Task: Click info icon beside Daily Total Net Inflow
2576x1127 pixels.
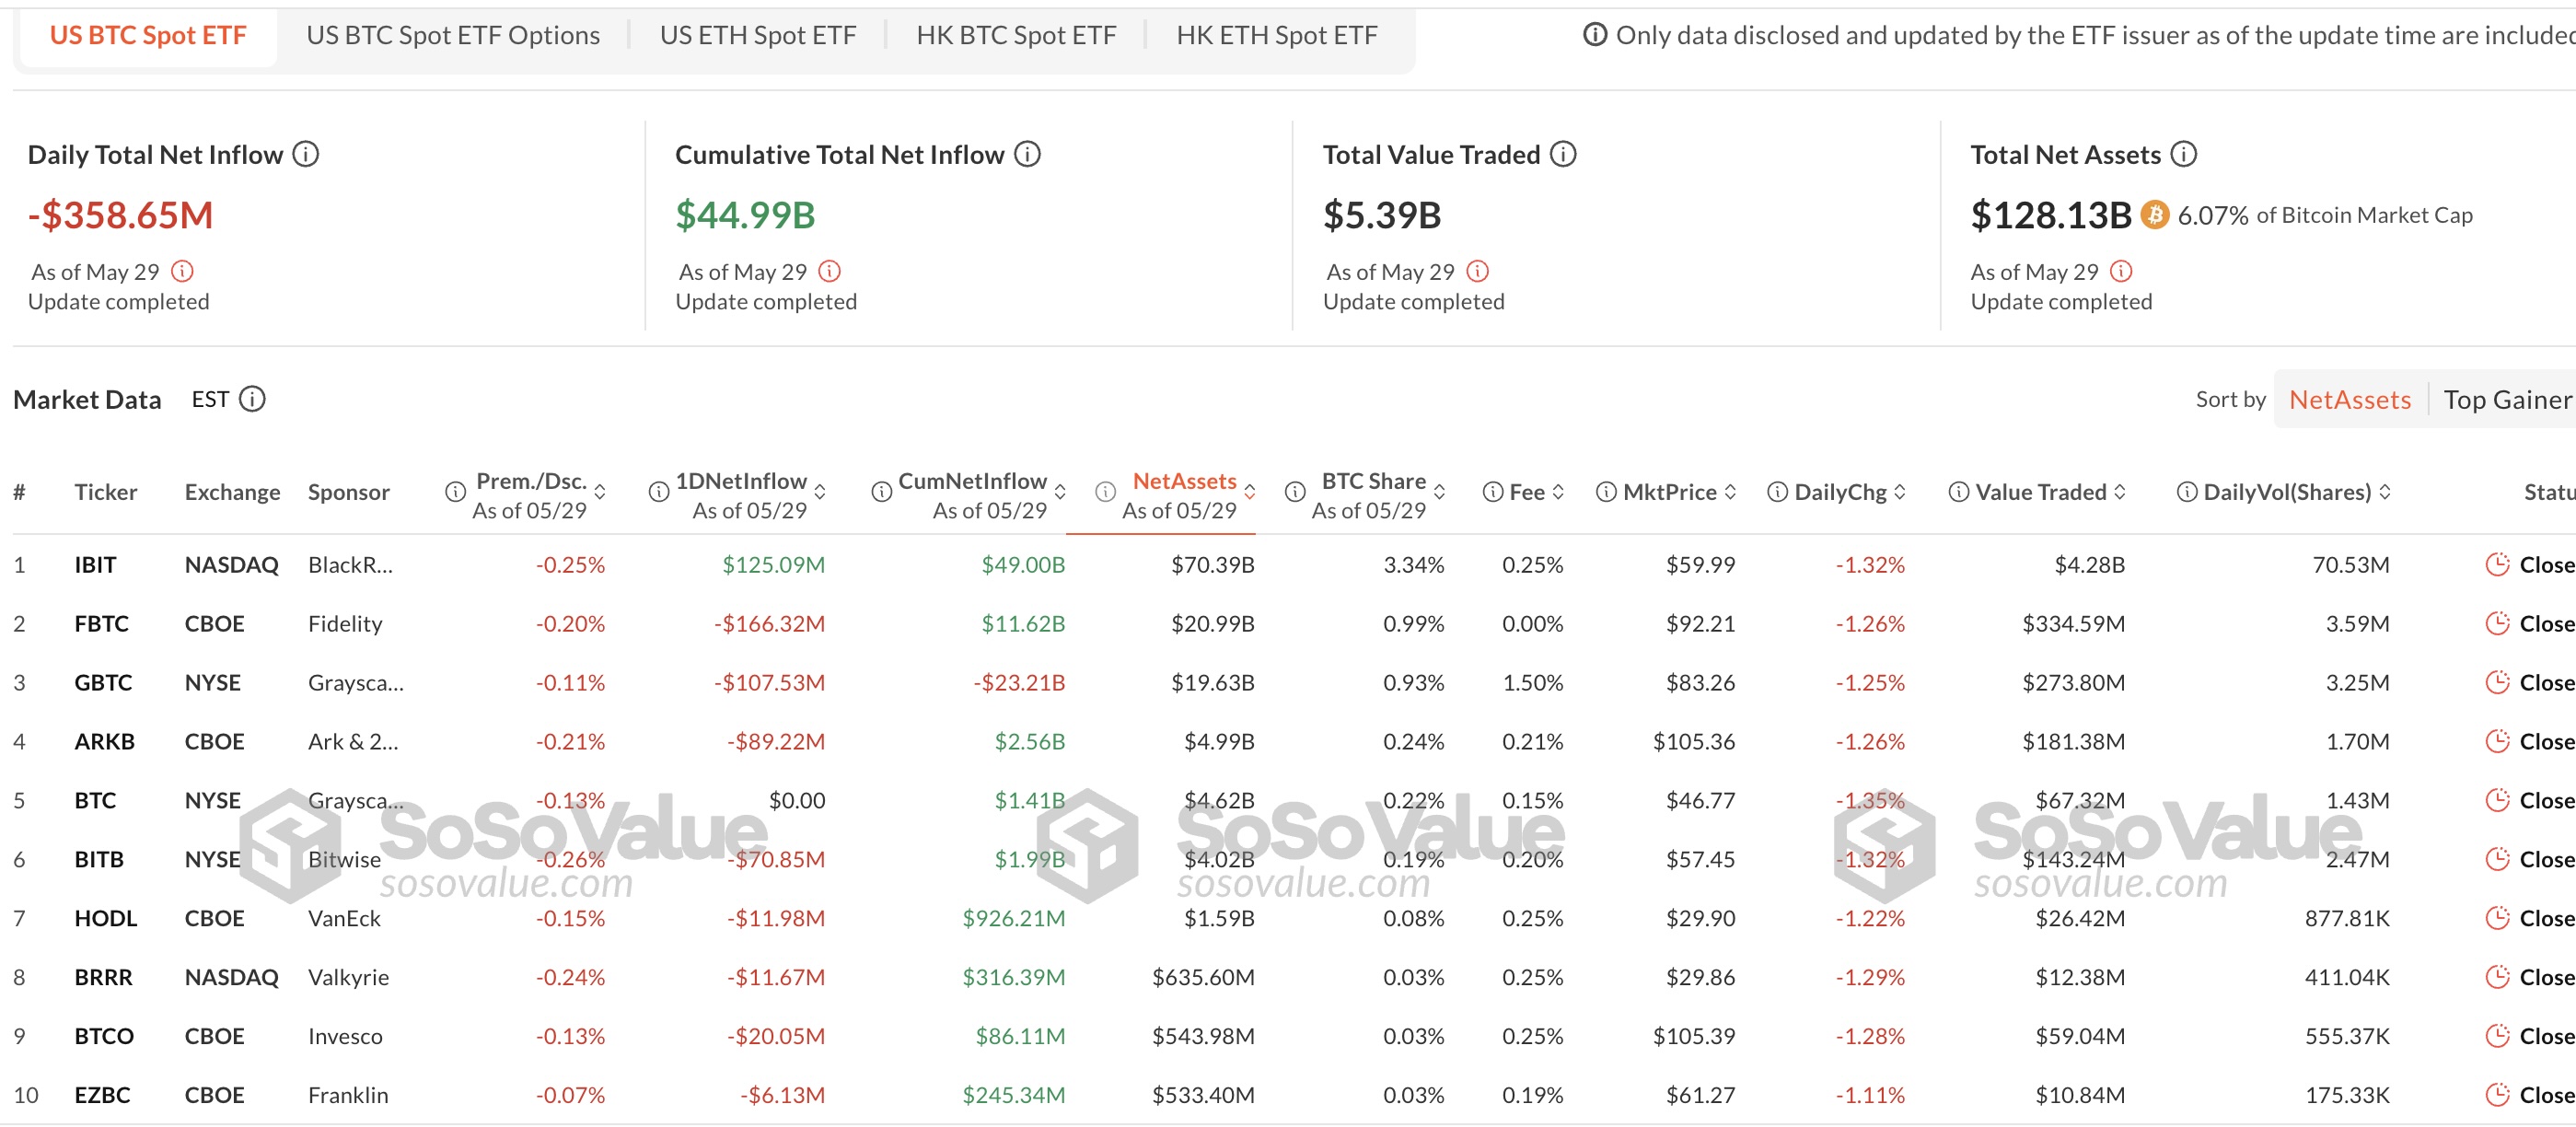Action: [x=305, y=154]
